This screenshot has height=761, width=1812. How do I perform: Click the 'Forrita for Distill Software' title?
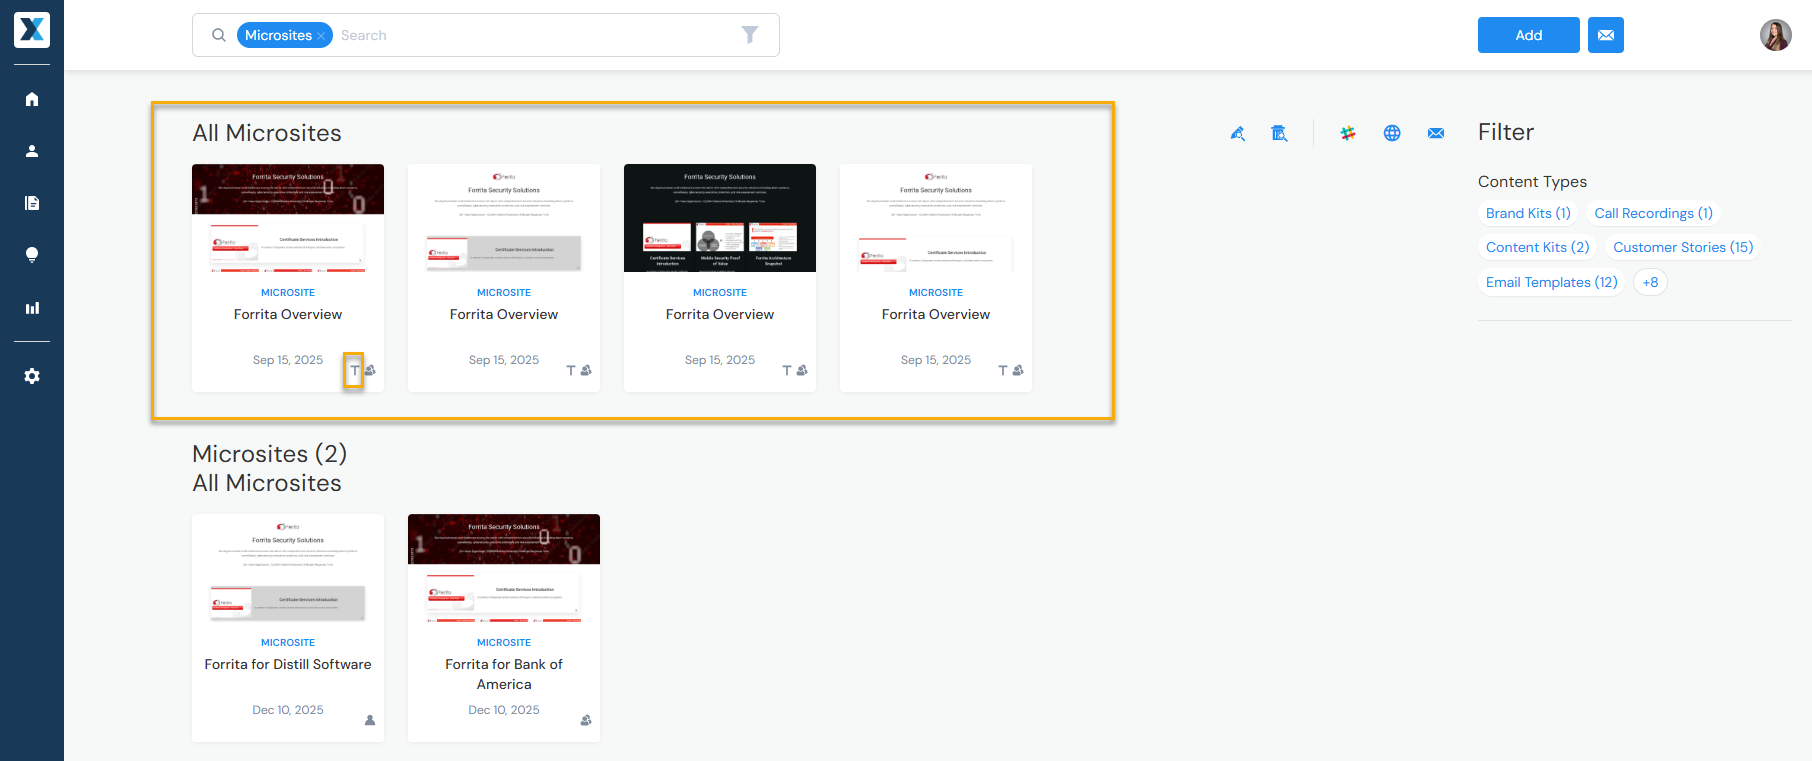(288, 664)
